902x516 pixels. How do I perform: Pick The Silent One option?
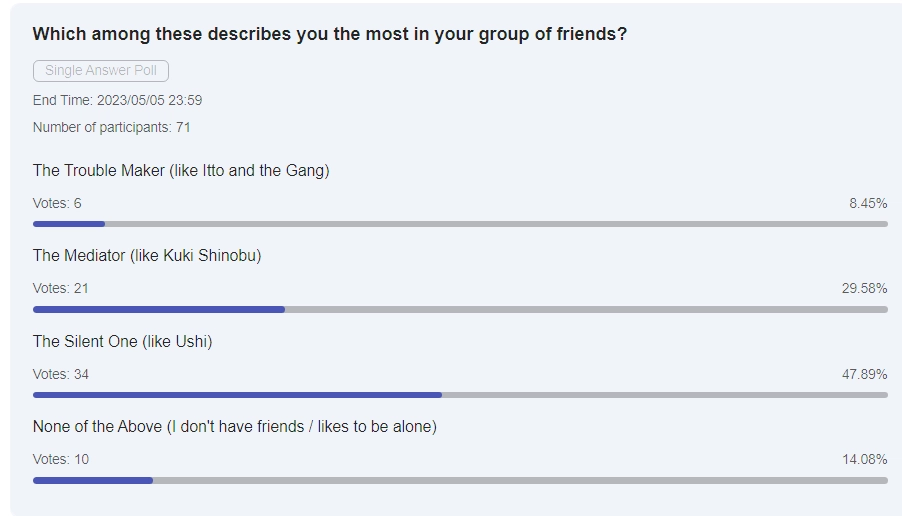pos(123,341)
